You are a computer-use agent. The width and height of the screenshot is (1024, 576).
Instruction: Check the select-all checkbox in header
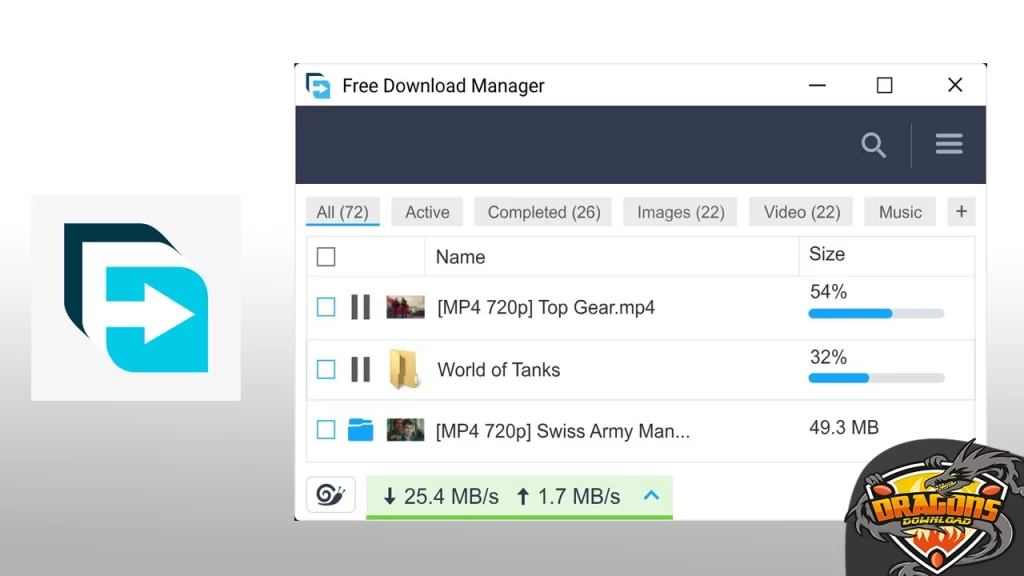point(325,256)
